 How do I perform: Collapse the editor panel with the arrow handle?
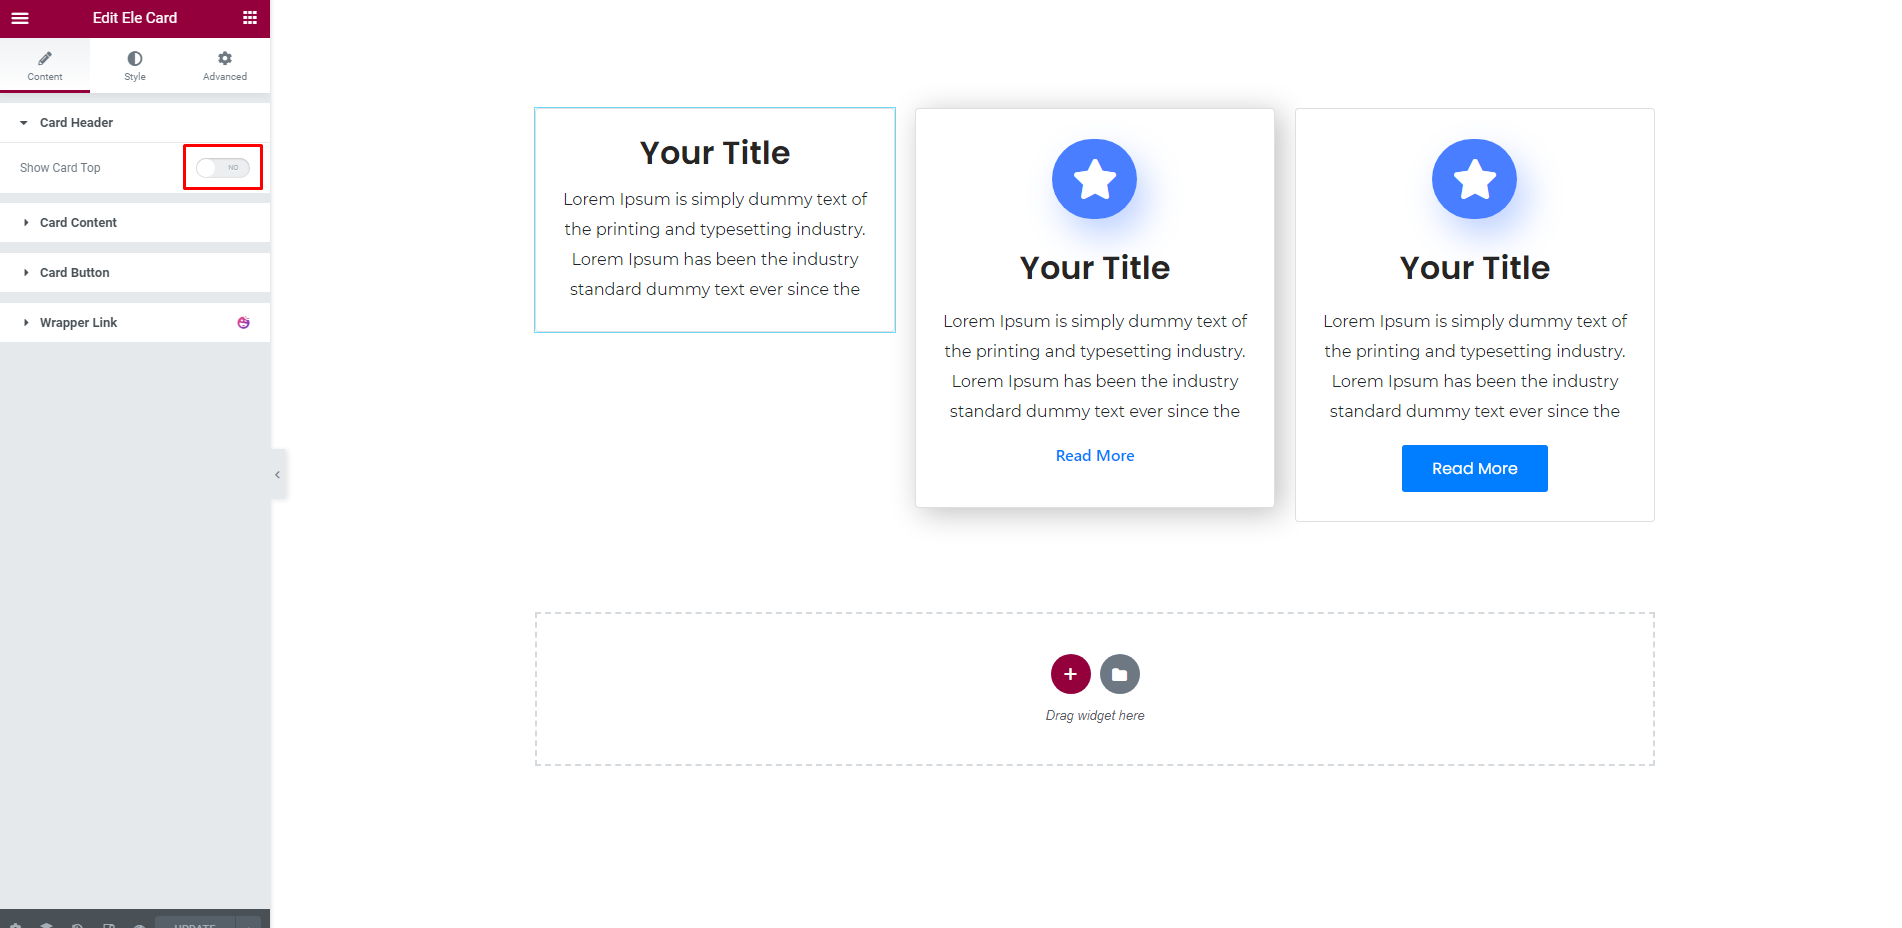(278, 475)
